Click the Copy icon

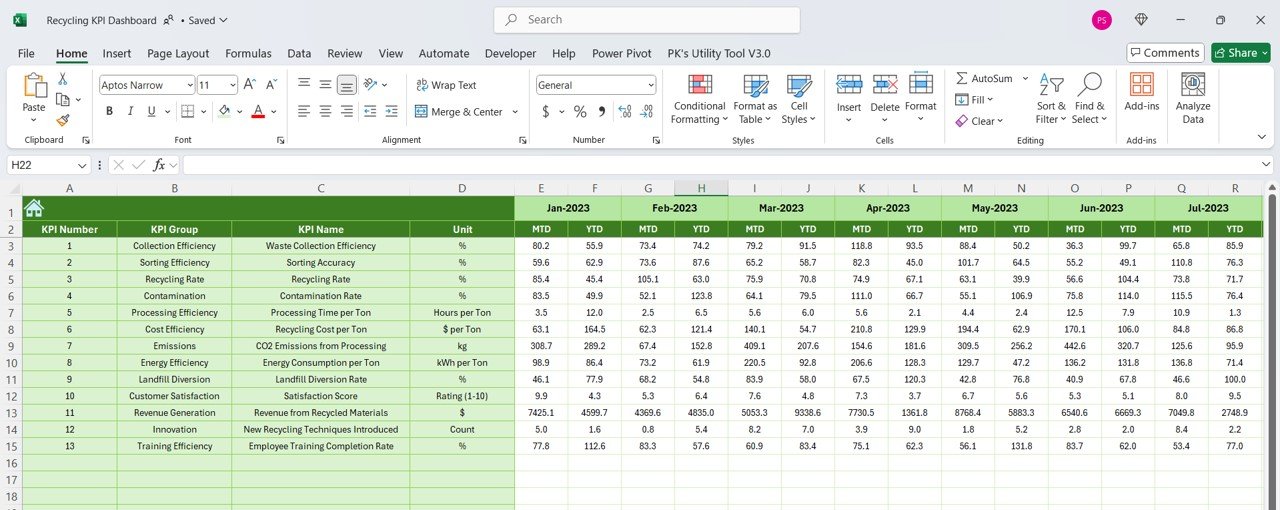coord(63,99)
